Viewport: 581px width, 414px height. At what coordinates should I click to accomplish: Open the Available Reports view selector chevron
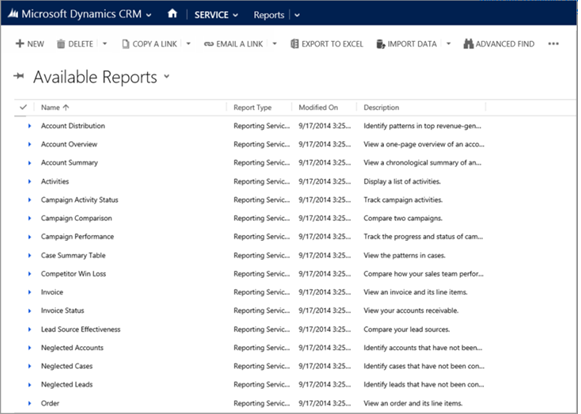pyautogui.click(x=167, y=76)
